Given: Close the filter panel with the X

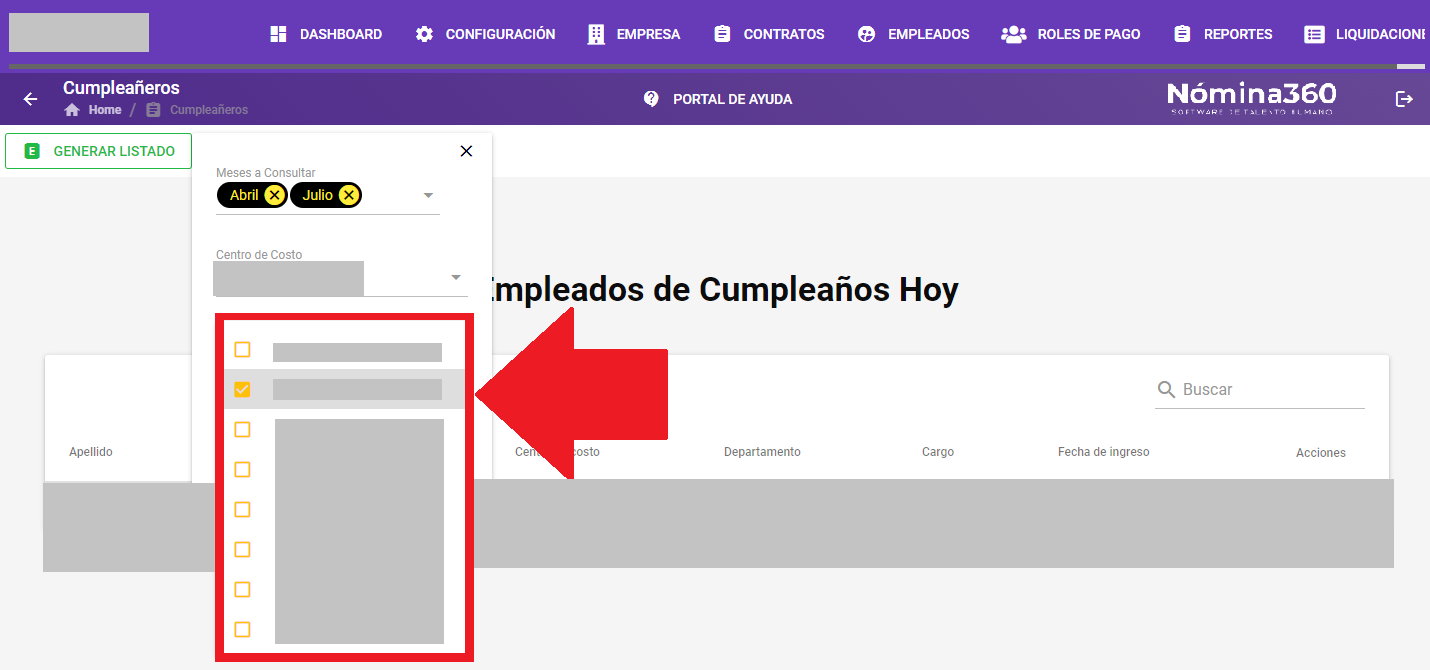Looking at the screenshot, I should (x=466, y=151).
